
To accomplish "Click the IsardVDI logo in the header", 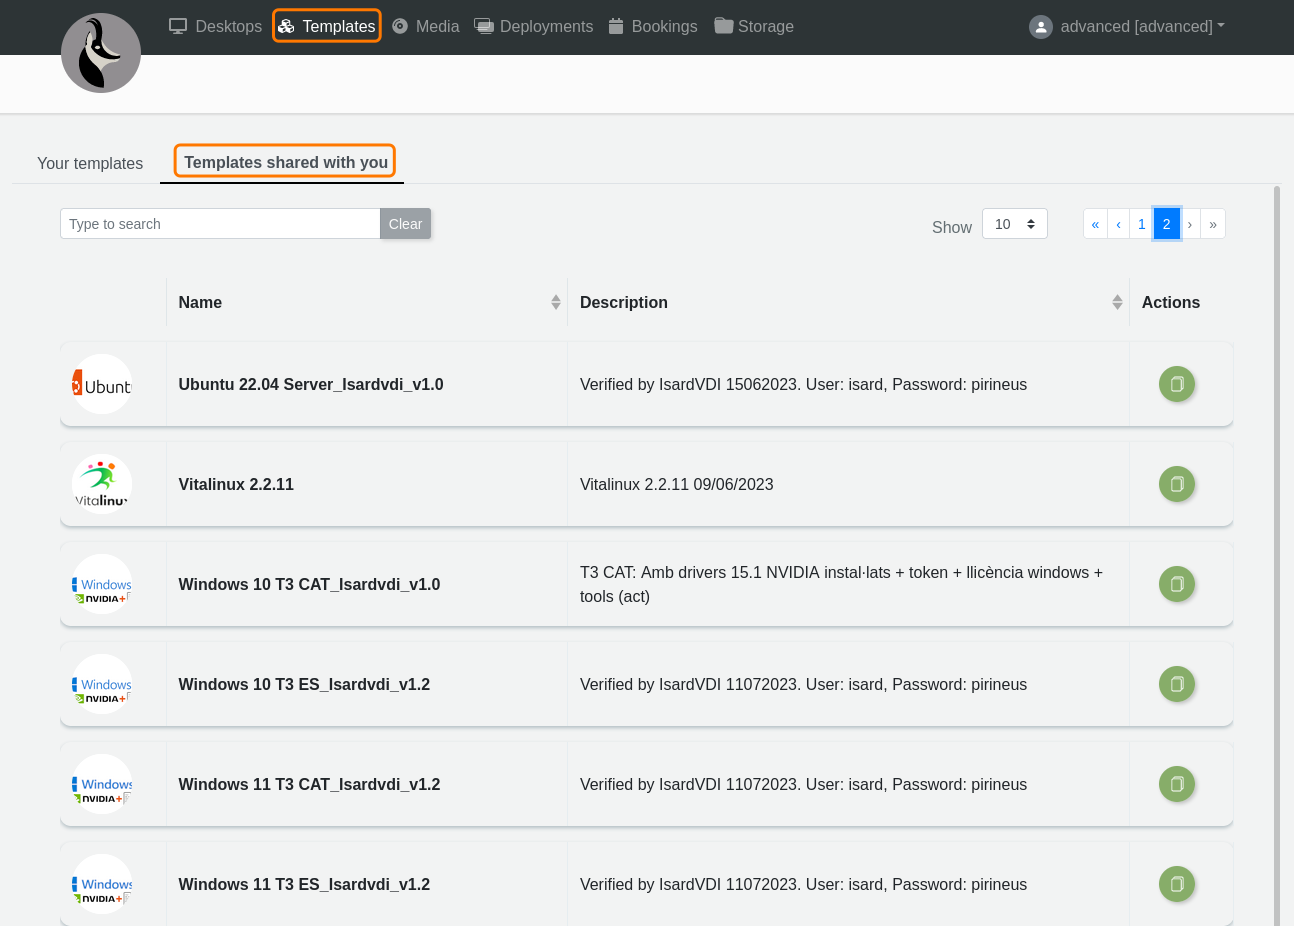I will click(101, 54).
